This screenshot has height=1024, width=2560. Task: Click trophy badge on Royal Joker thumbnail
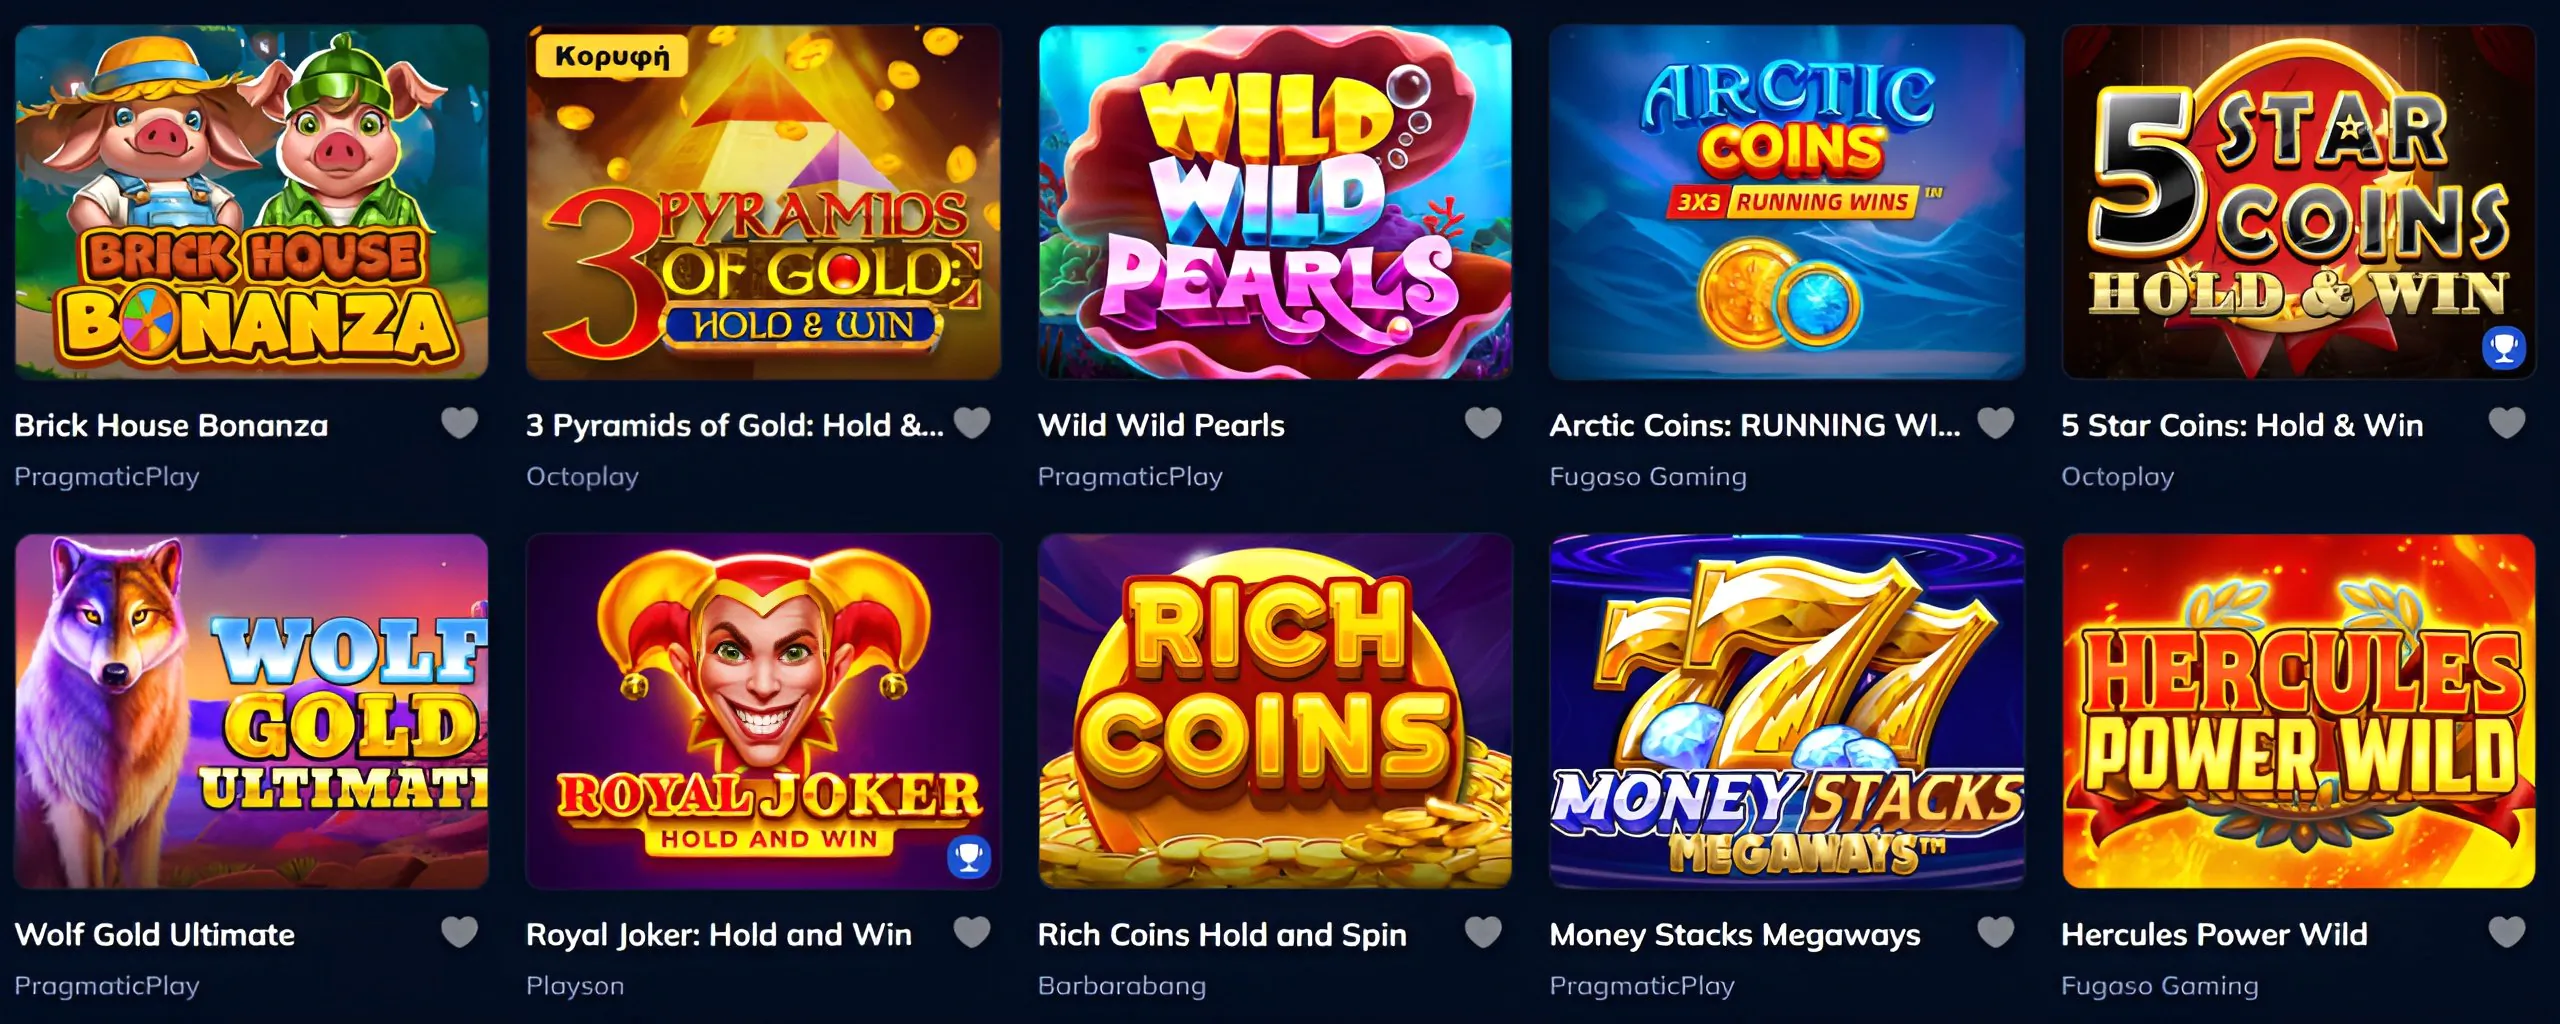[968, 857]
